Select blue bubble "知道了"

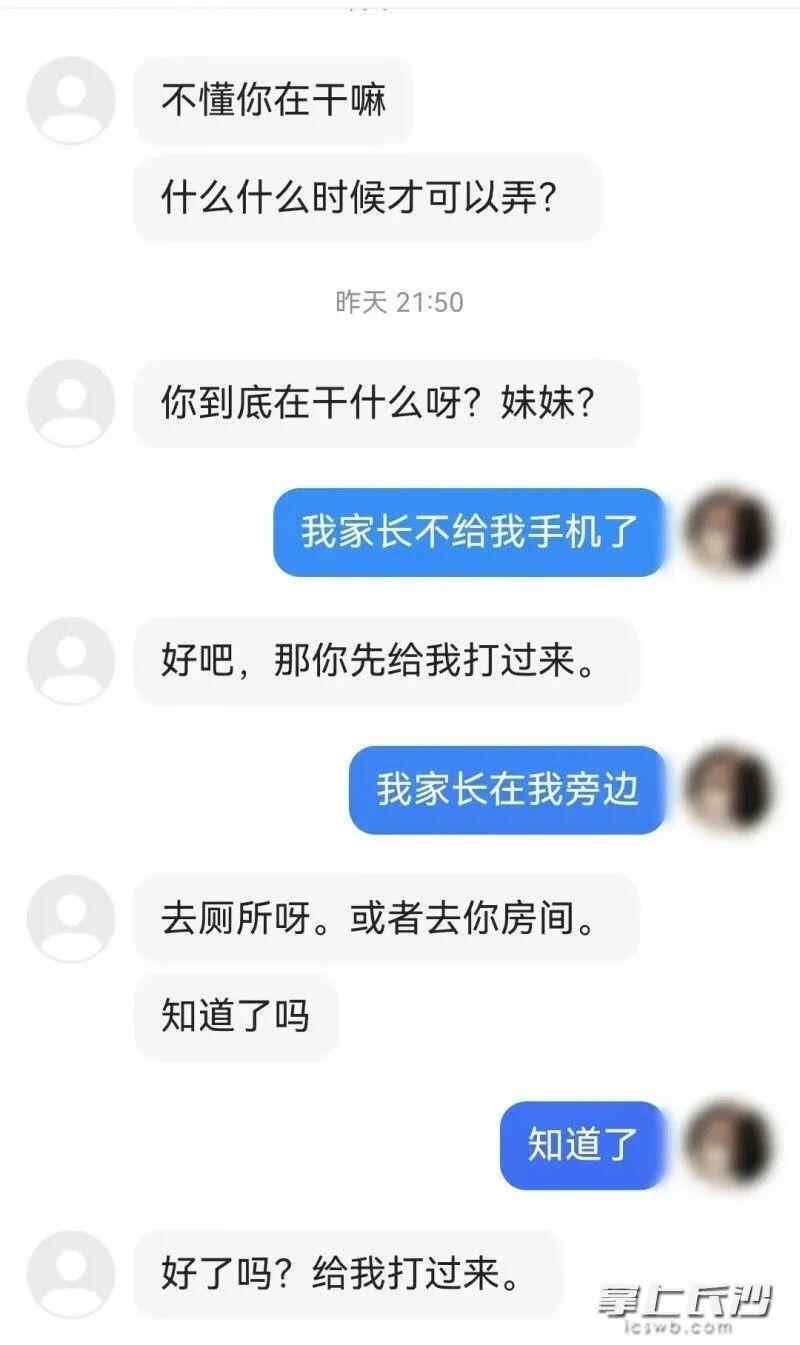(x=582, y=1145)
